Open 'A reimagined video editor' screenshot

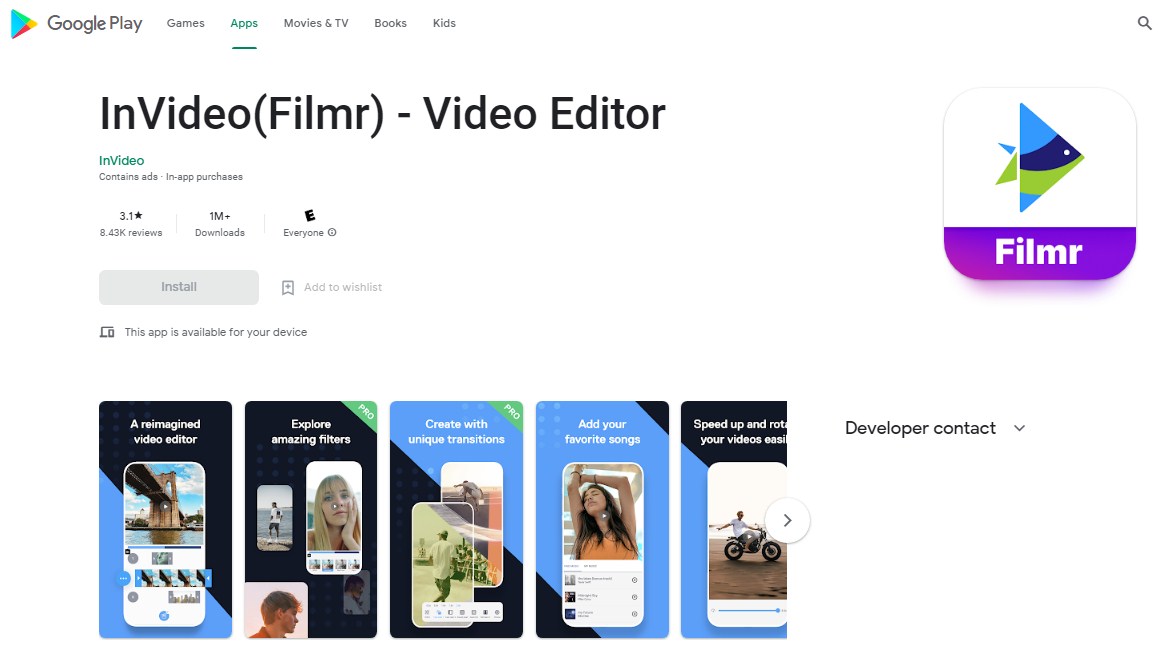[x=165, y=520]
